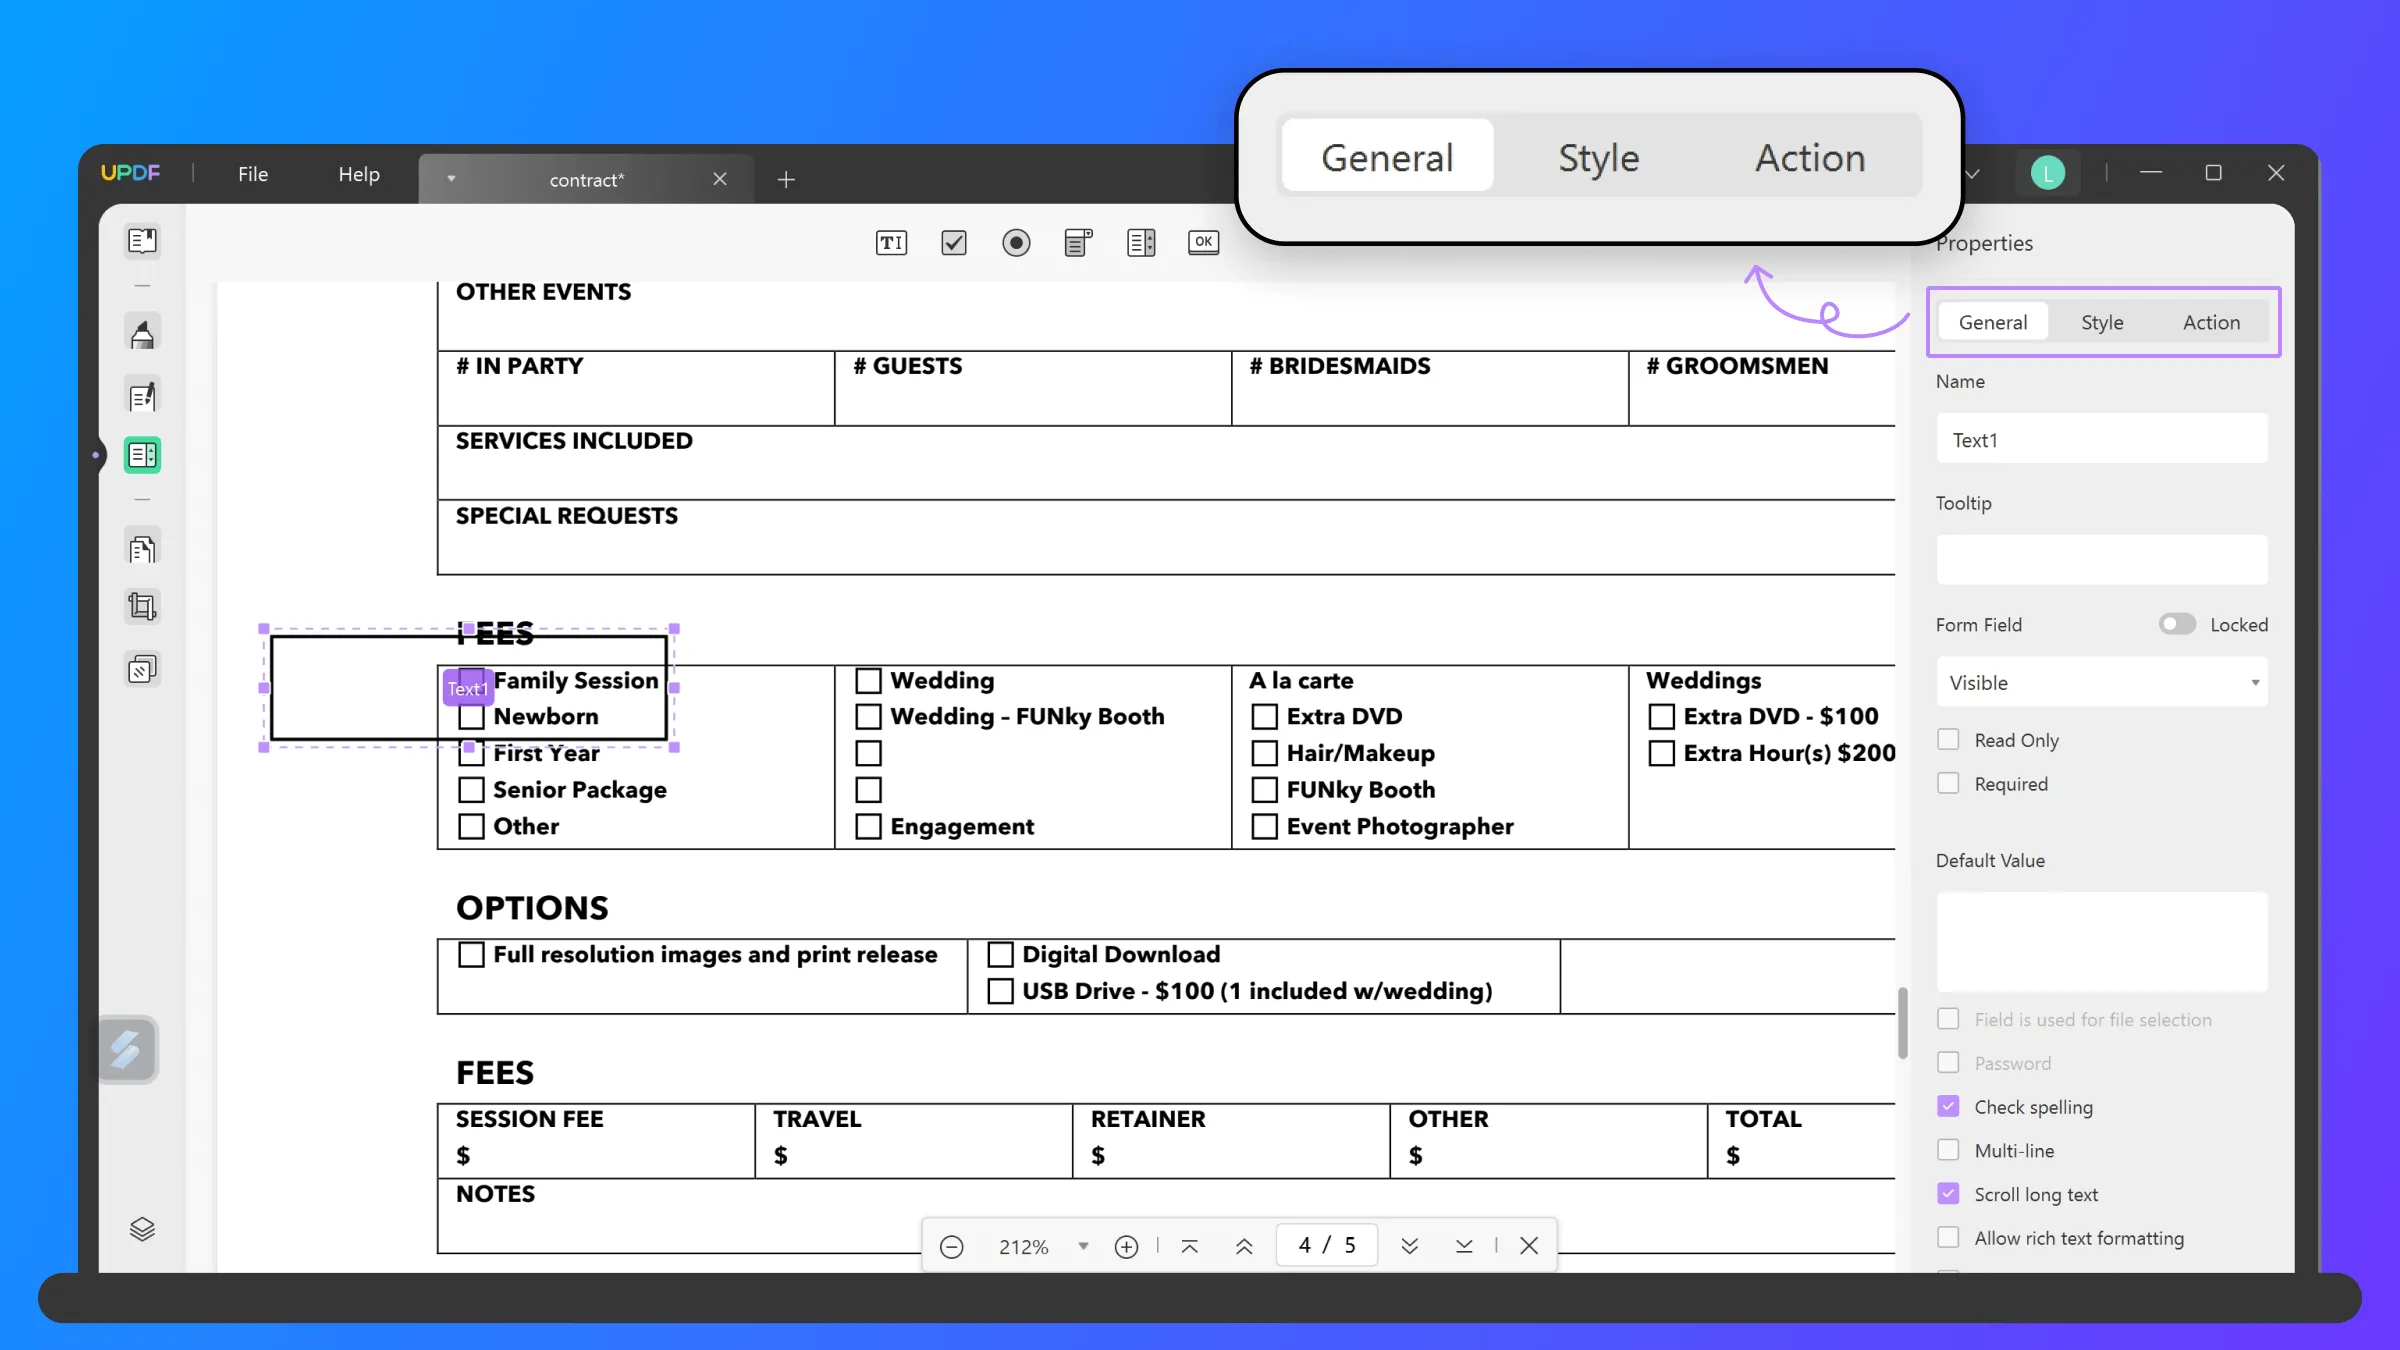Enable the Multi-line checkbox option
Screen dimensions: 2400x1350
1948,1151
